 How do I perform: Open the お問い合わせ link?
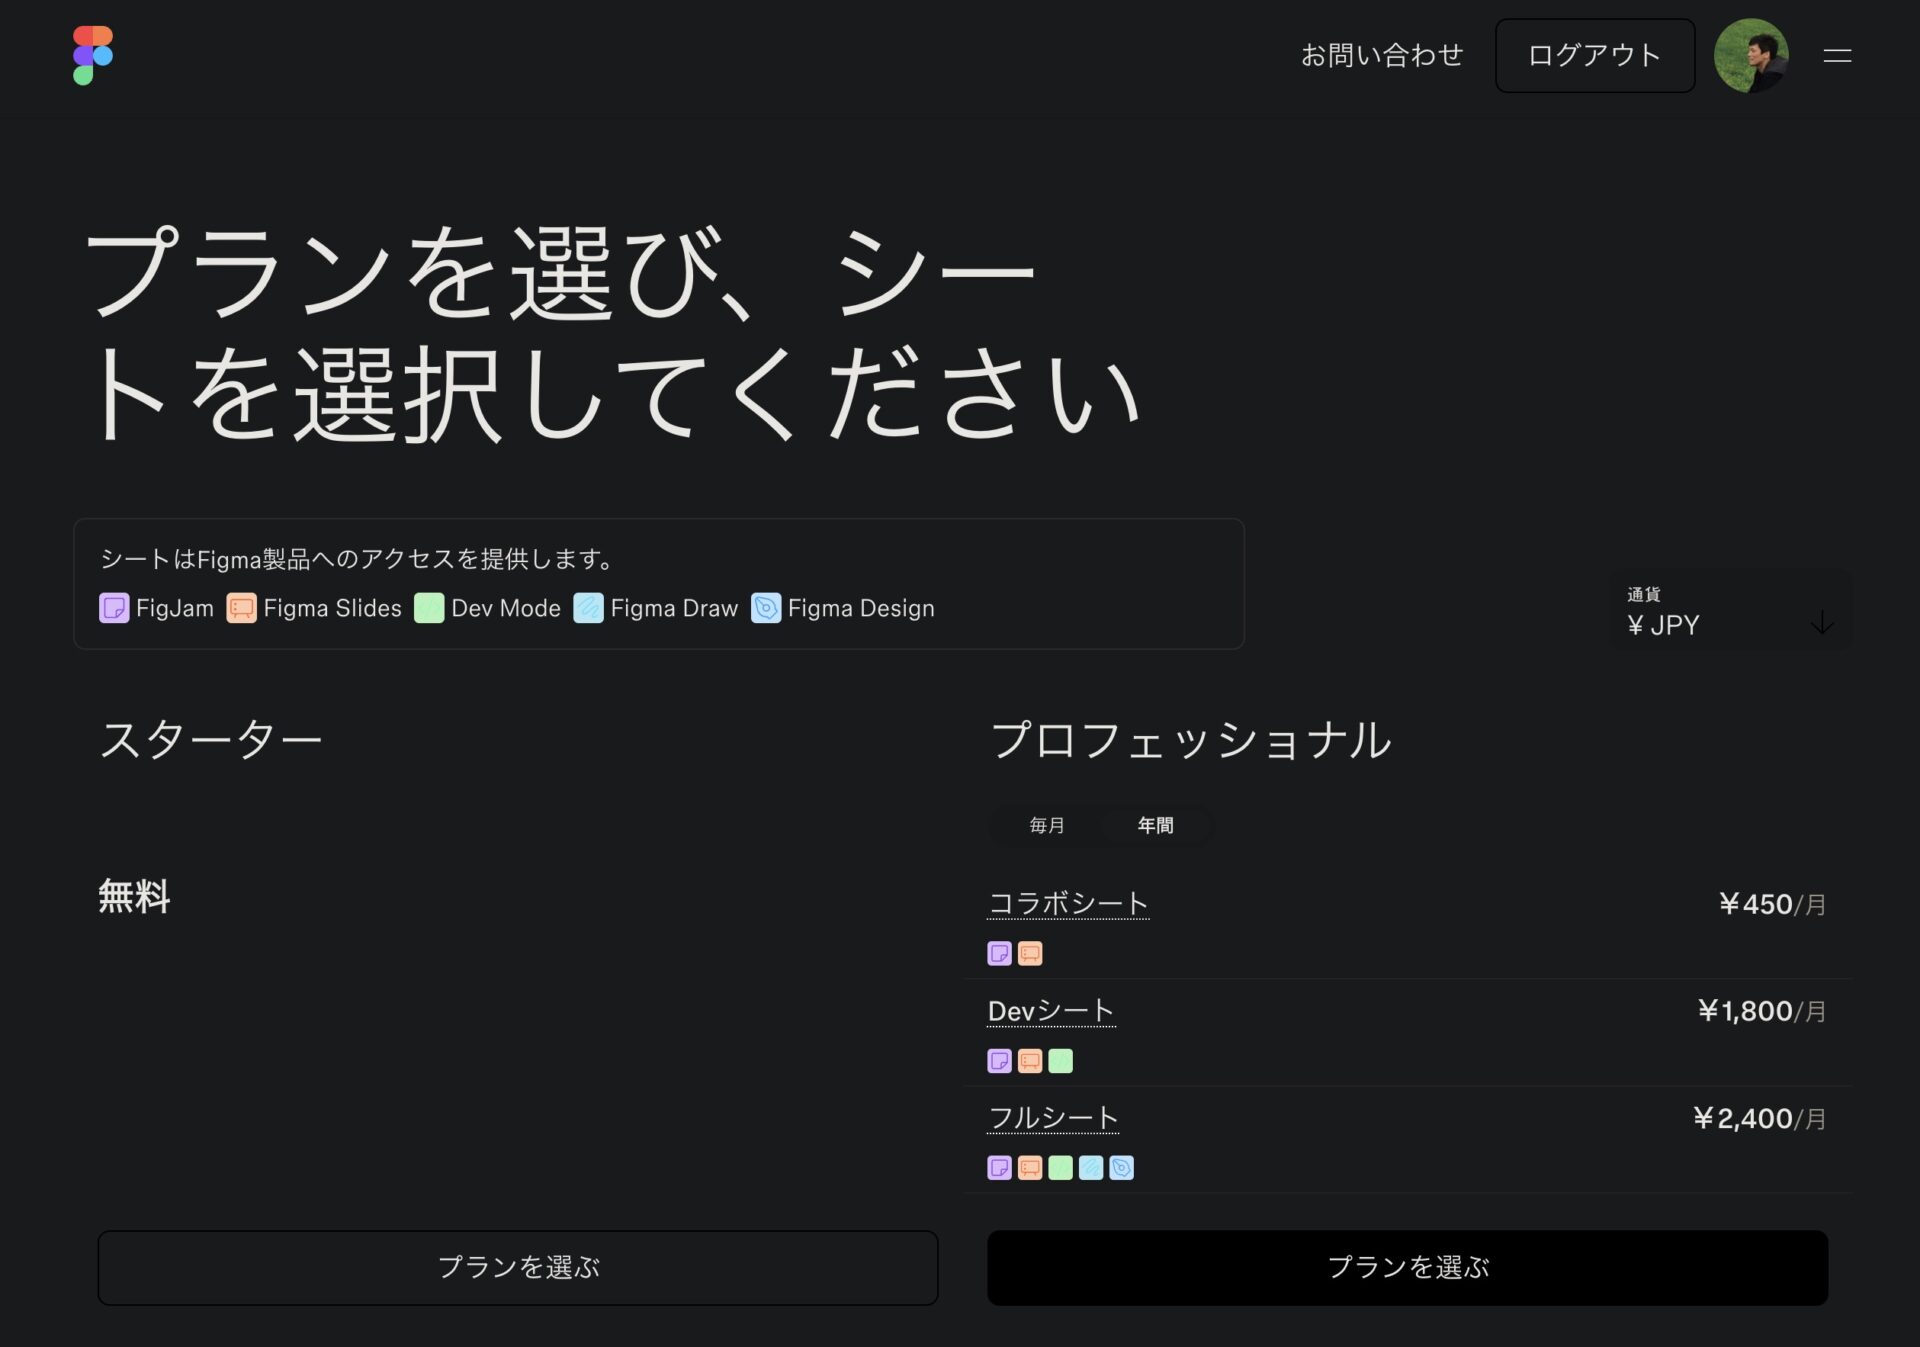1382,55
